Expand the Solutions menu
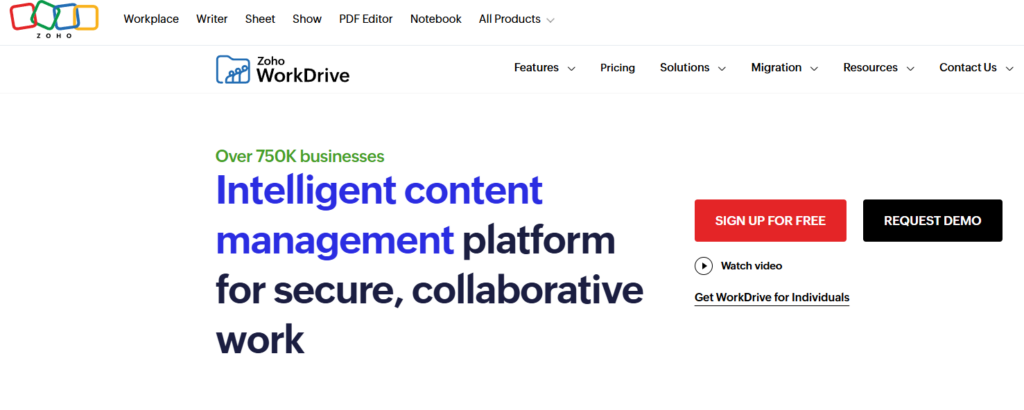This screenshot has height=410, width=1024. click(692, 67)
